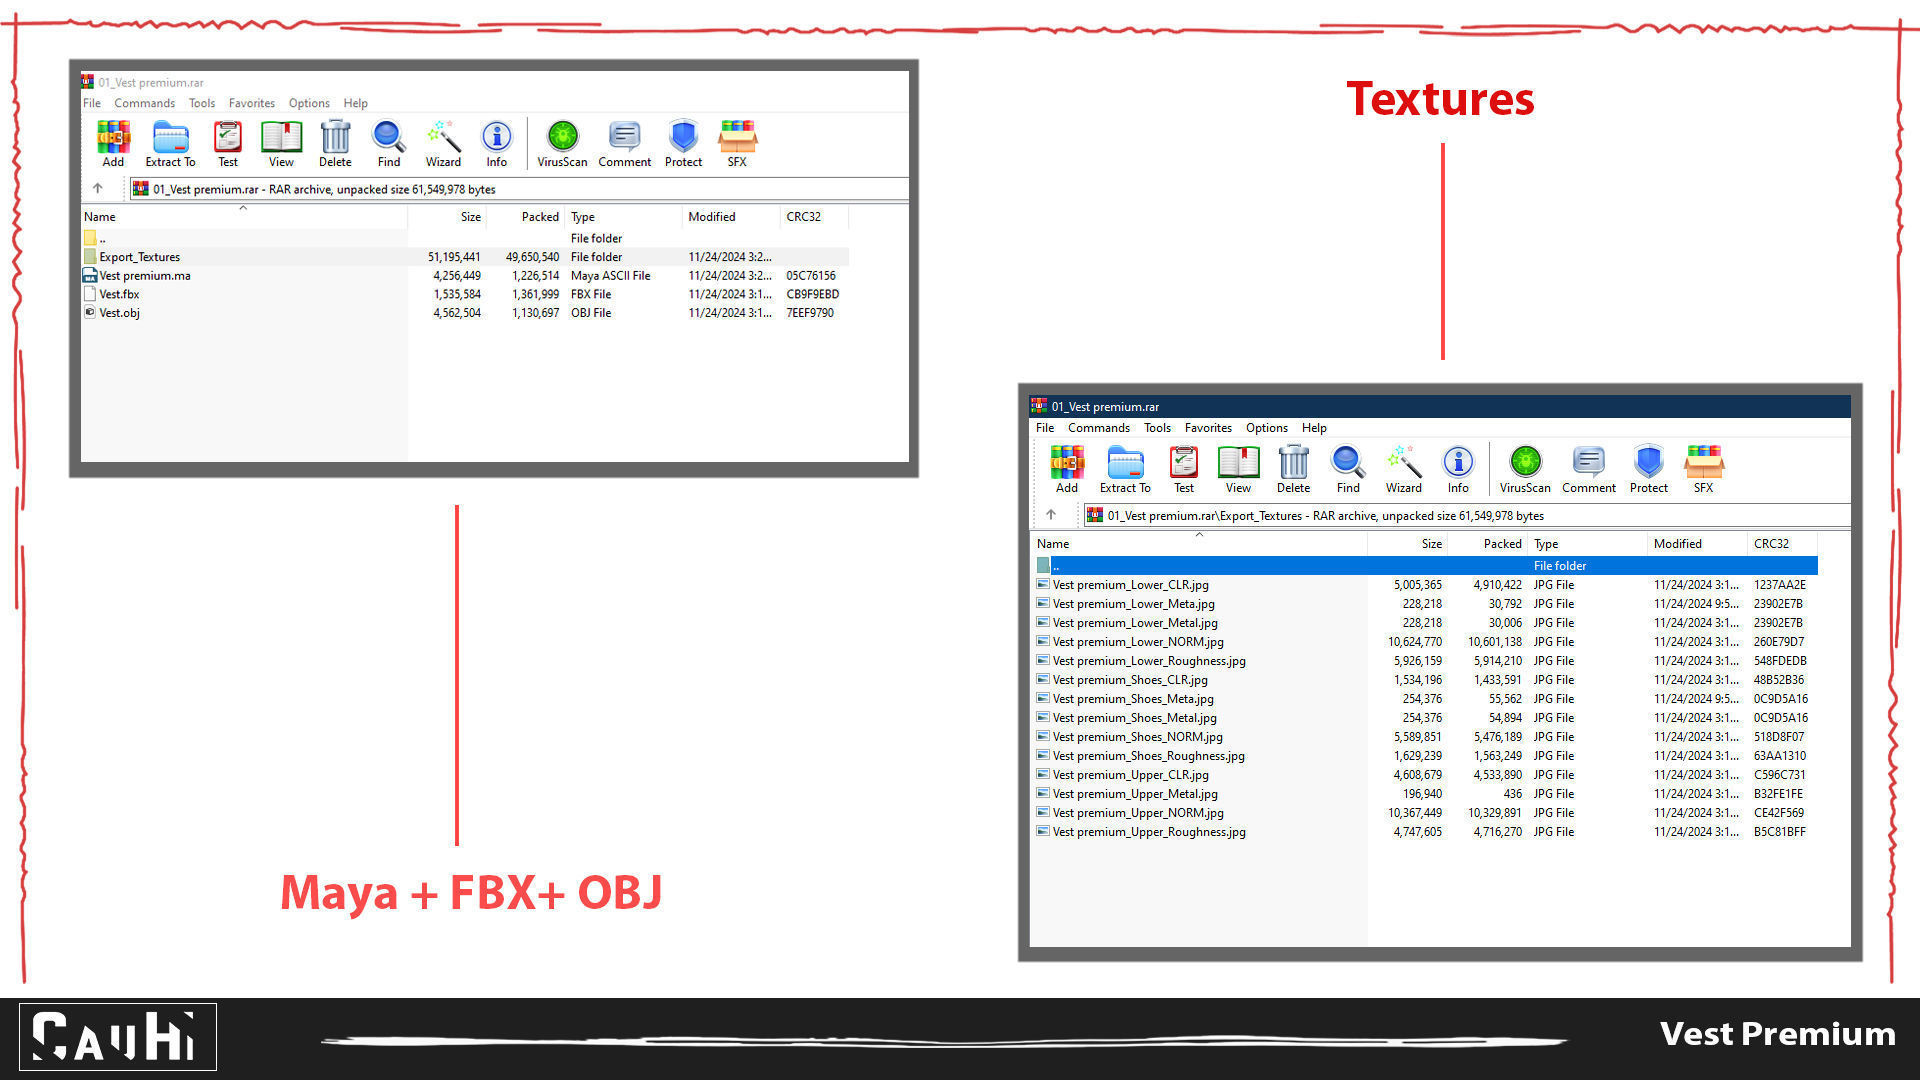The image size is (1920, 1080).
Task: Select Export_Textures folder in left window
Action: (x=139, y=257)
